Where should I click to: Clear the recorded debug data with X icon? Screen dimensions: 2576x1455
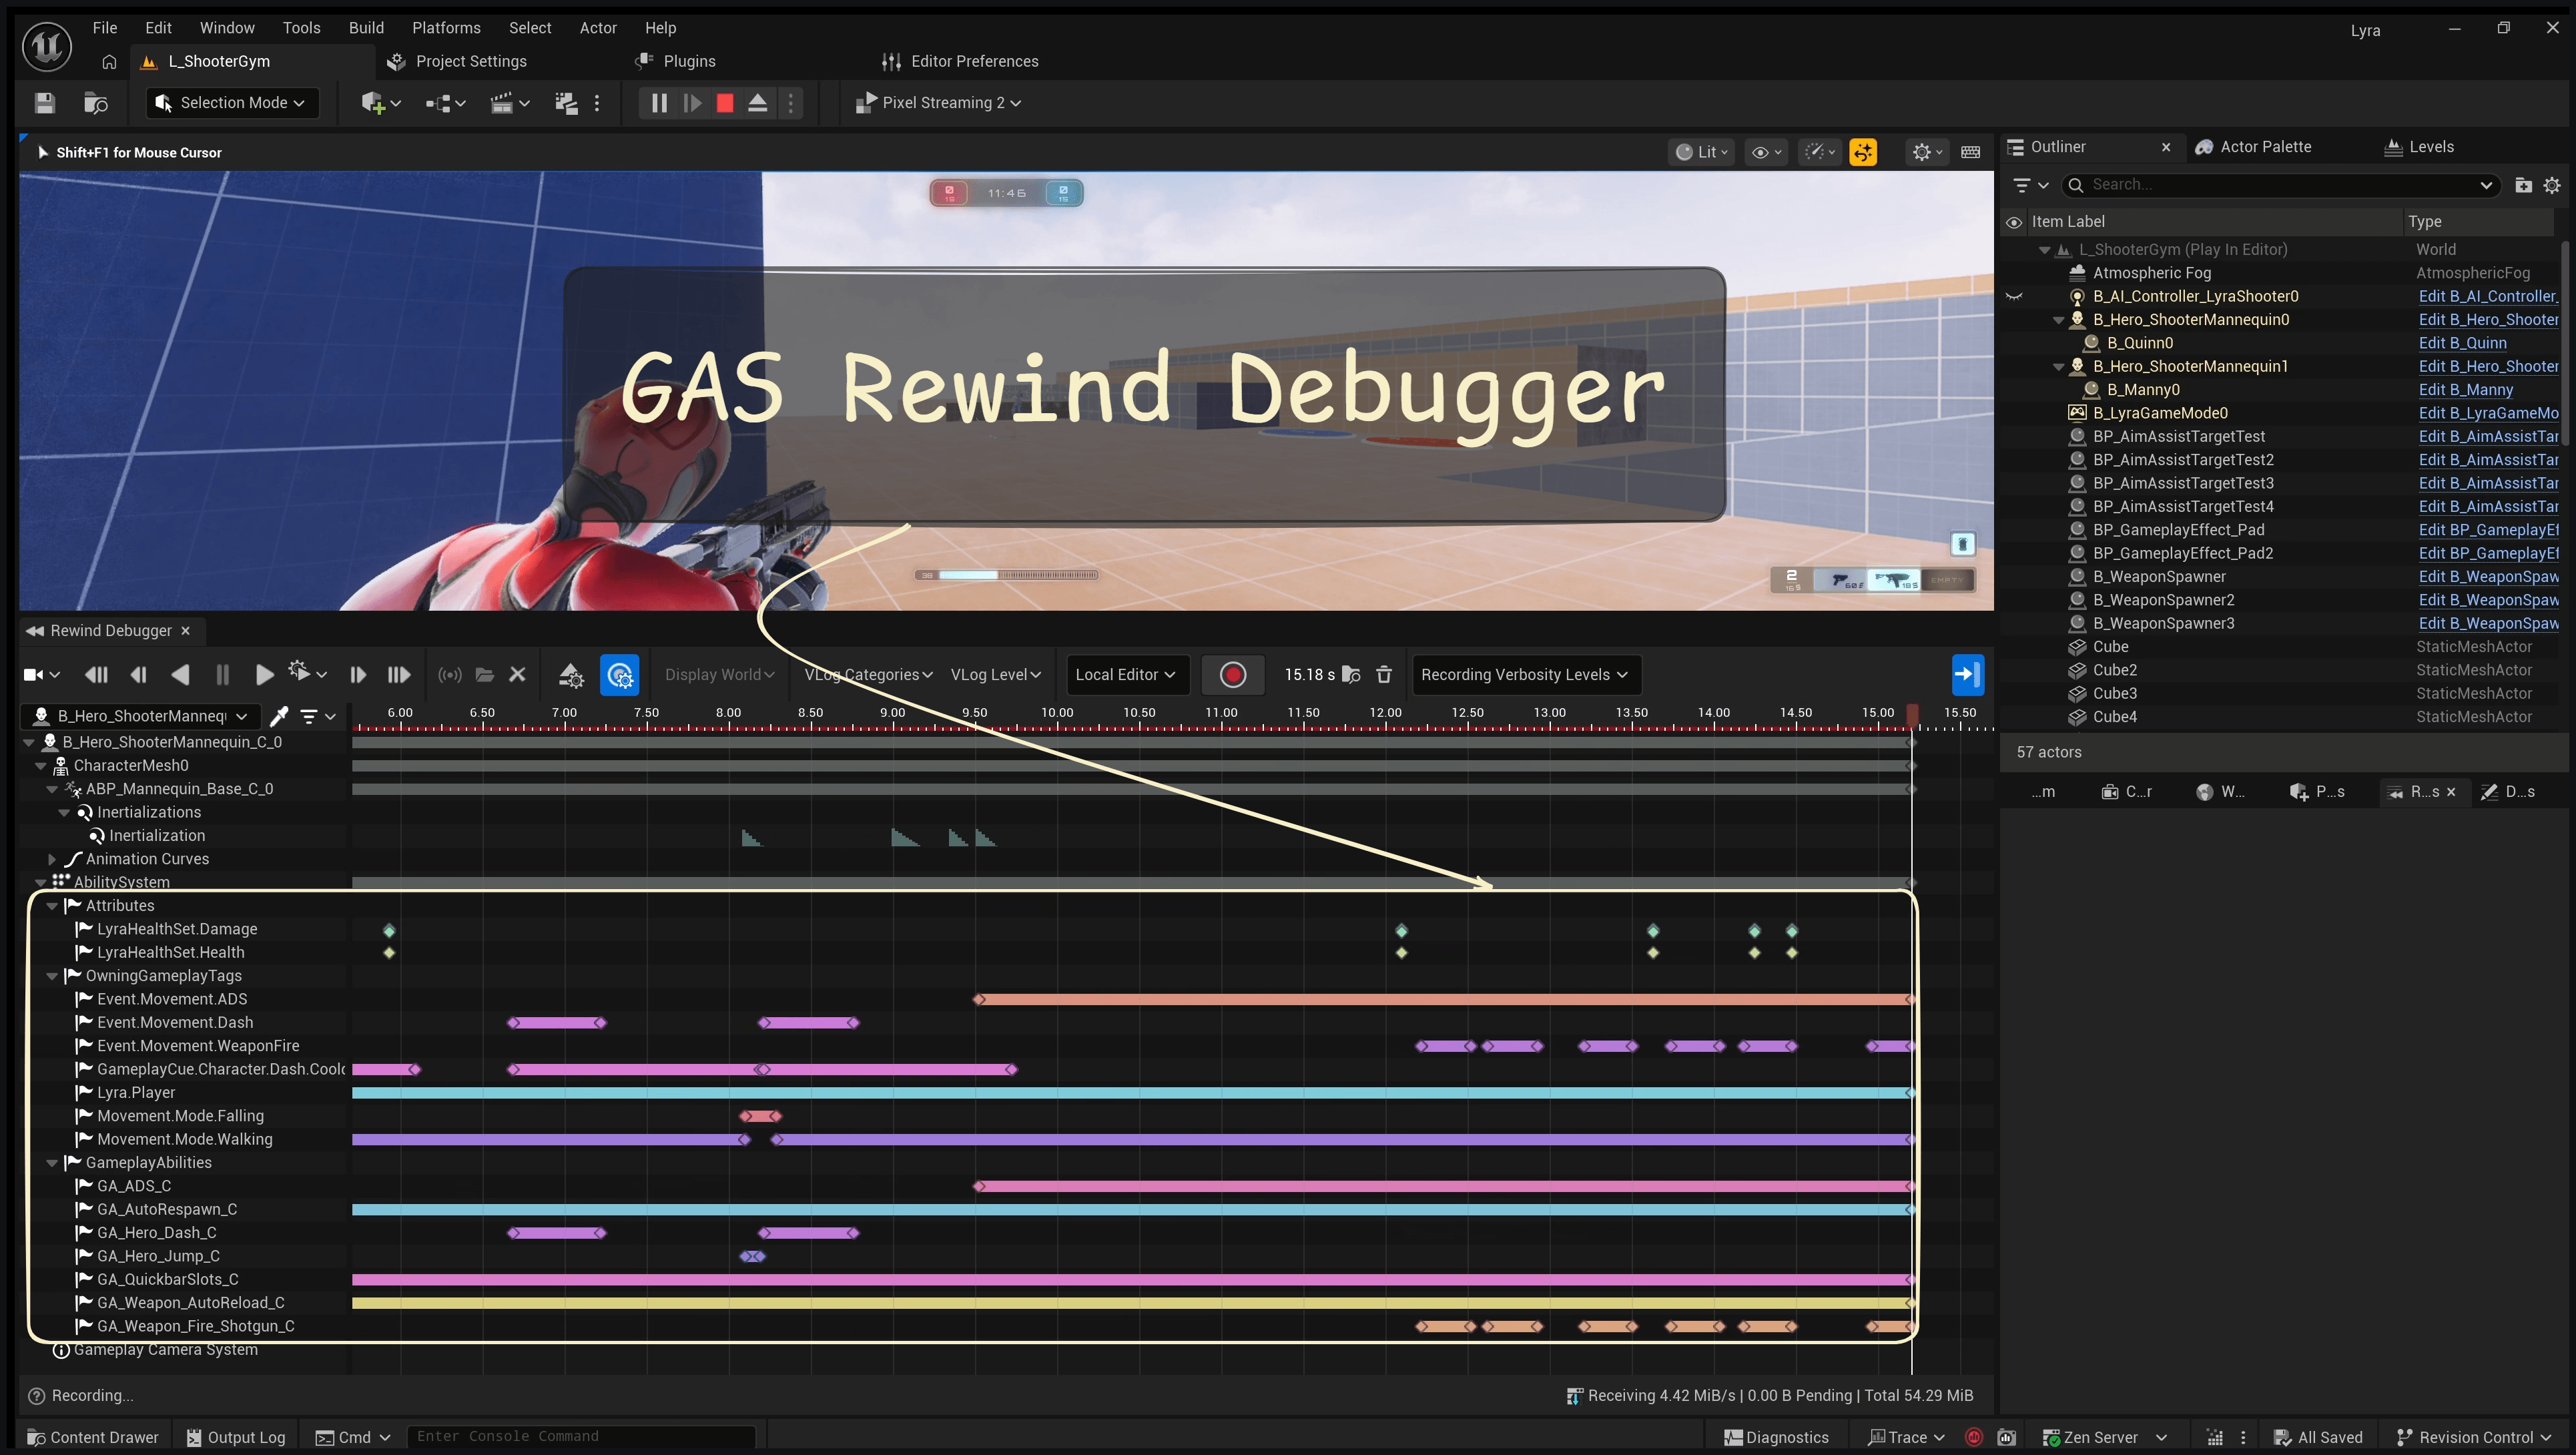(517, 675)
